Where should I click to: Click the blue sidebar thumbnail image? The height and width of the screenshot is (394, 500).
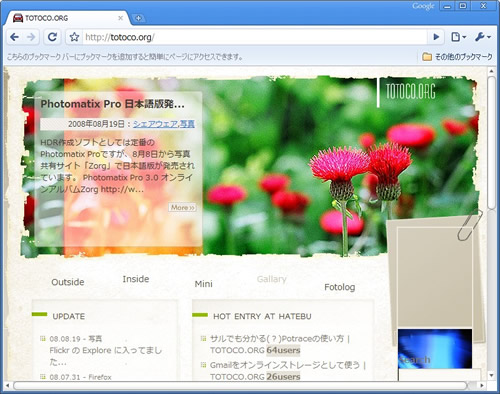pyautogui.click(x=435, y=349)
